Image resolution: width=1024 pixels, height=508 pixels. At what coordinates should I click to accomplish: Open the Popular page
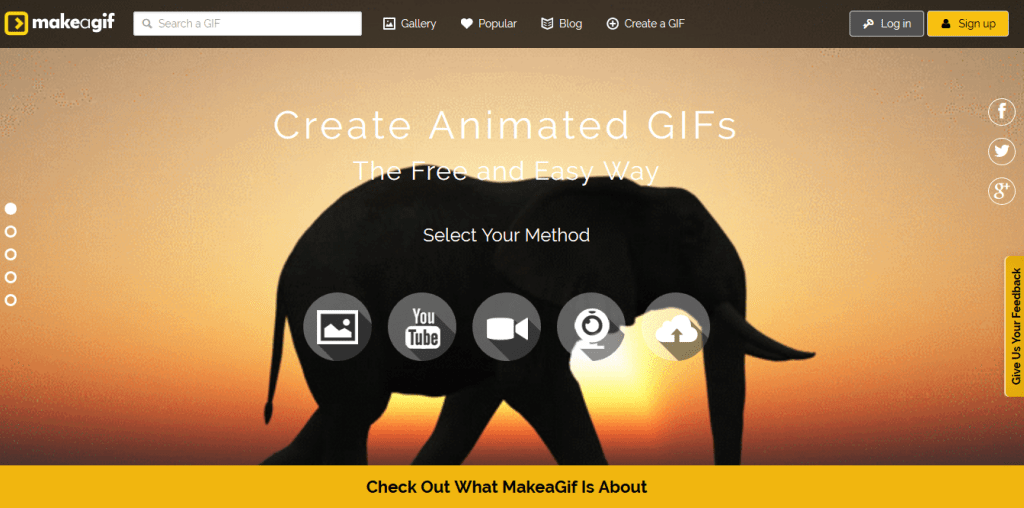pyautogui.click(x=488, y=24)
